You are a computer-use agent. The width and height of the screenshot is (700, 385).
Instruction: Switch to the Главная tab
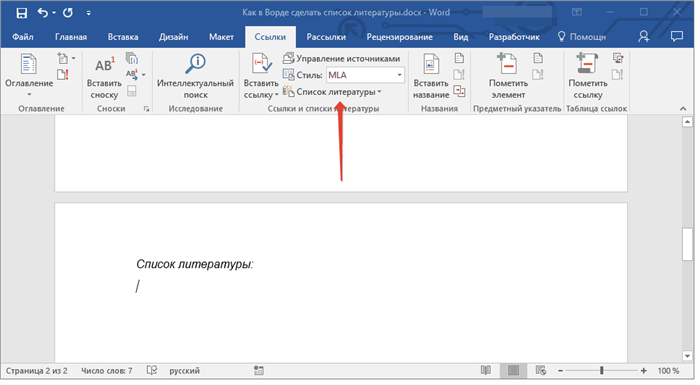pos(71,37)
